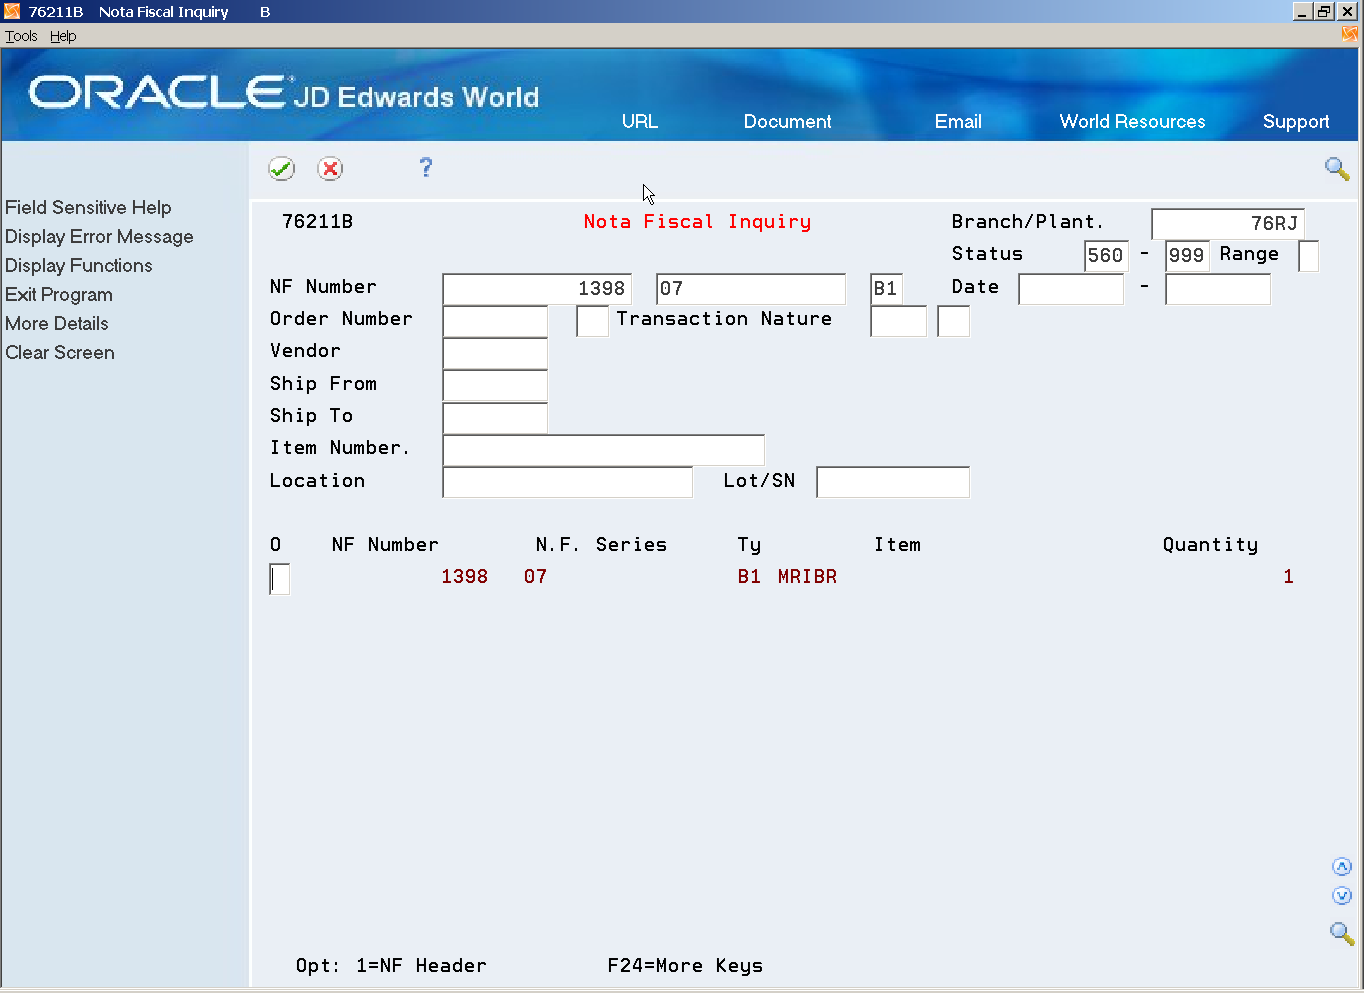Click the series value 07 in results row
Screen dimensions: 1364x993
tap(536, 577)
